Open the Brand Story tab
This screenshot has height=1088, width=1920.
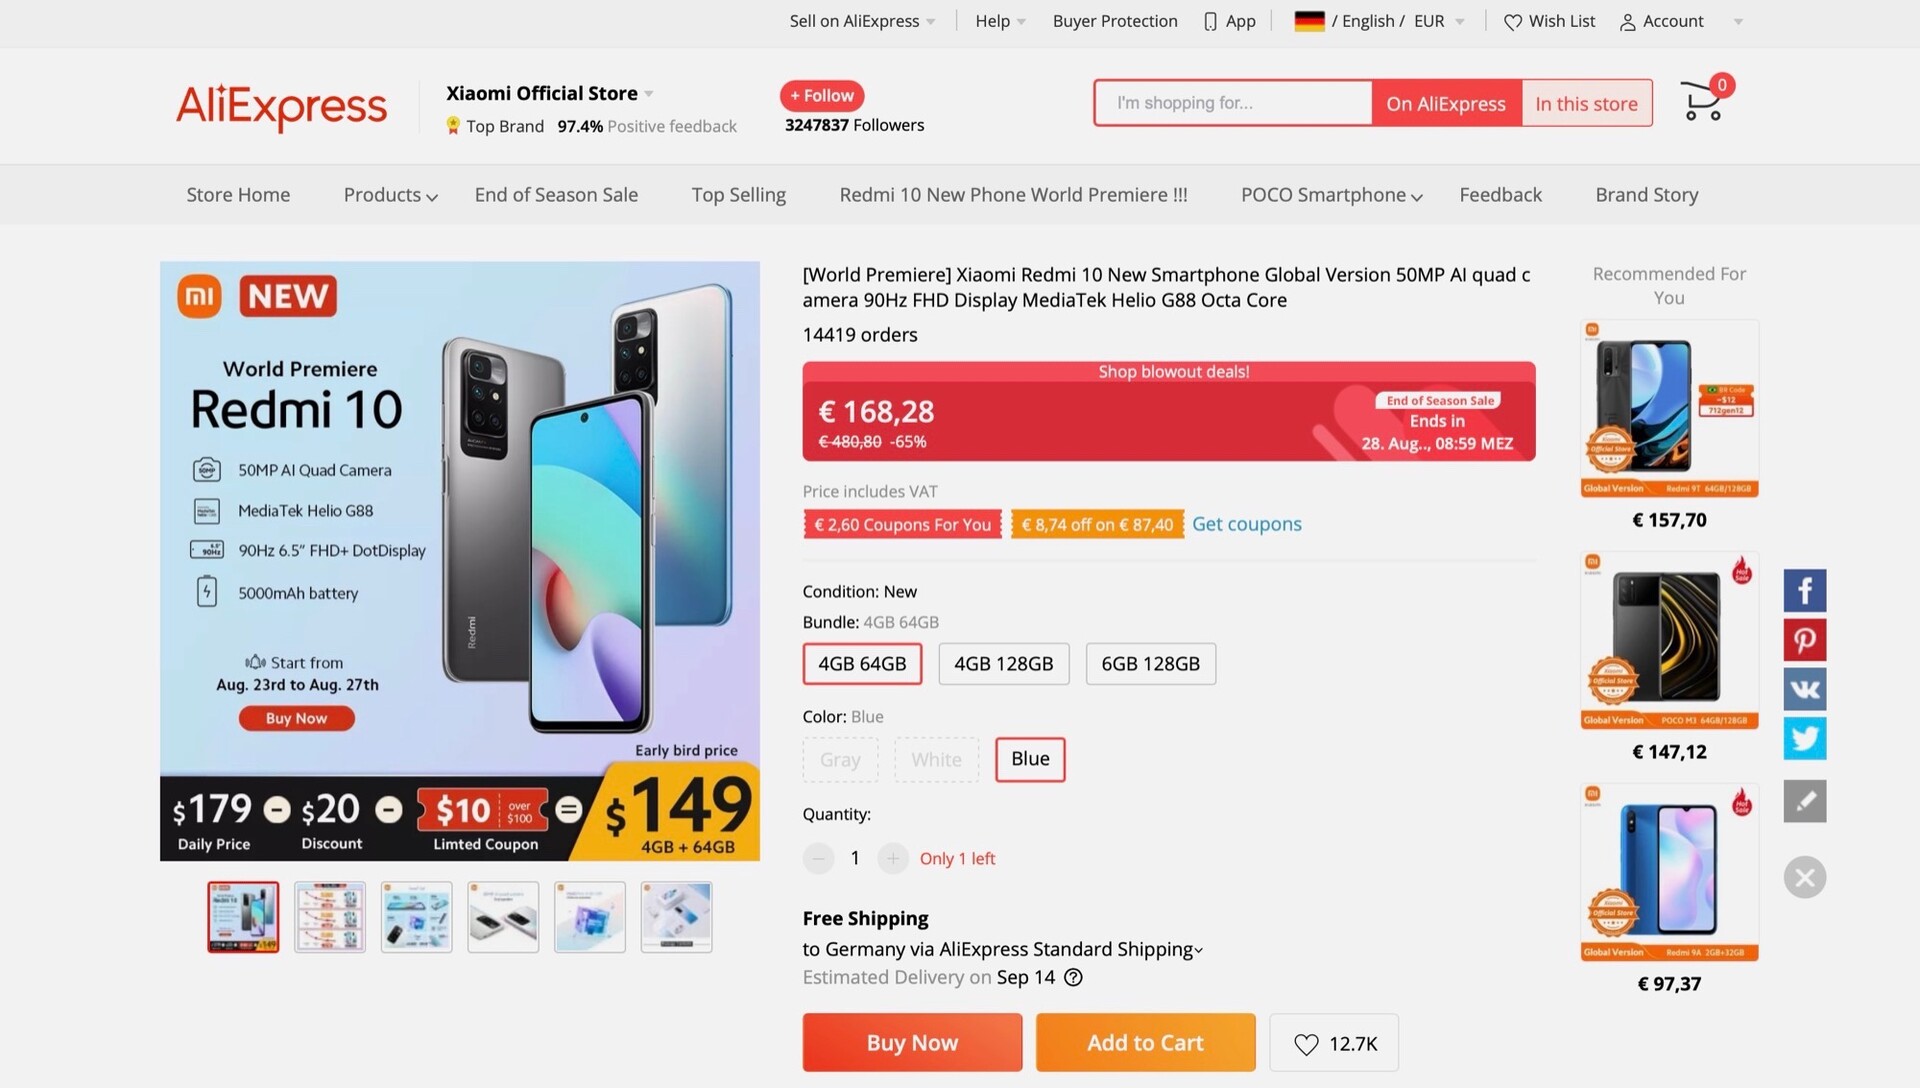(x=1646, y=195)
